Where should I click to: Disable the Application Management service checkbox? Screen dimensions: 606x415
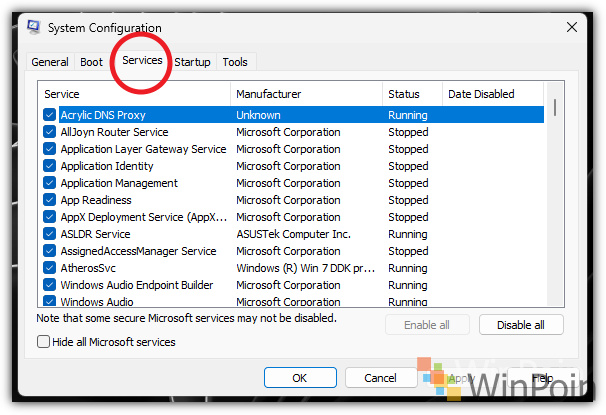49,183
